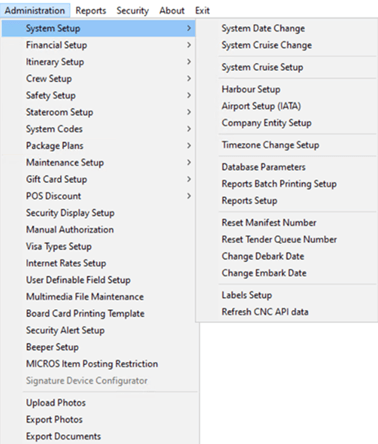
Task: Click Refresh CNC API data
Action: click(x=287, y=312)
